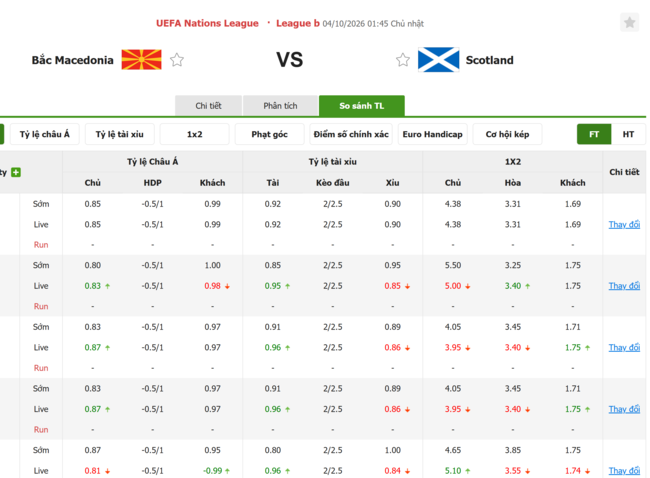
Task: Click the HDP column header
Action: (153, 183)
